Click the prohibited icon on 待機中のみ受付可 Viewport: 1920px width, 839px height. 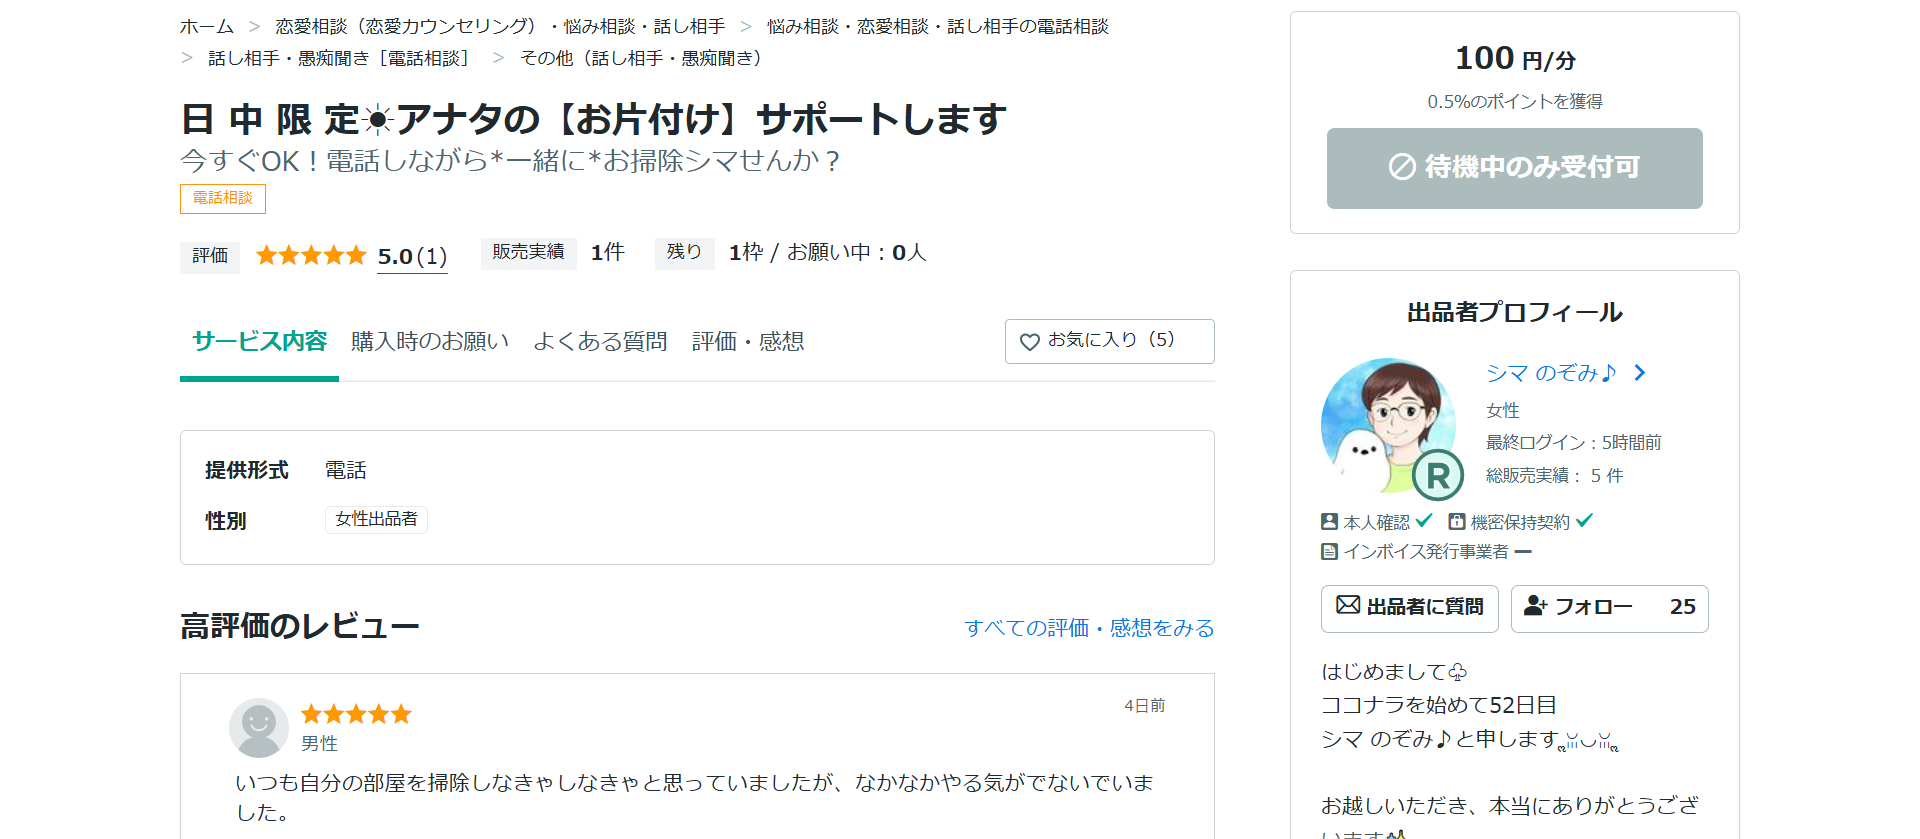tap(1402, 167)
